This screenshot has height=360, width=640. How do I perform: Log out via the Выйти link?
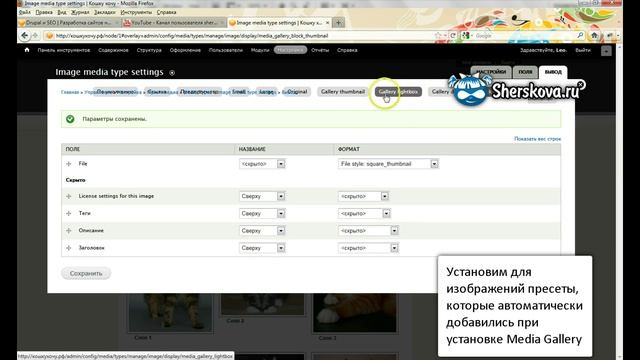583,50
